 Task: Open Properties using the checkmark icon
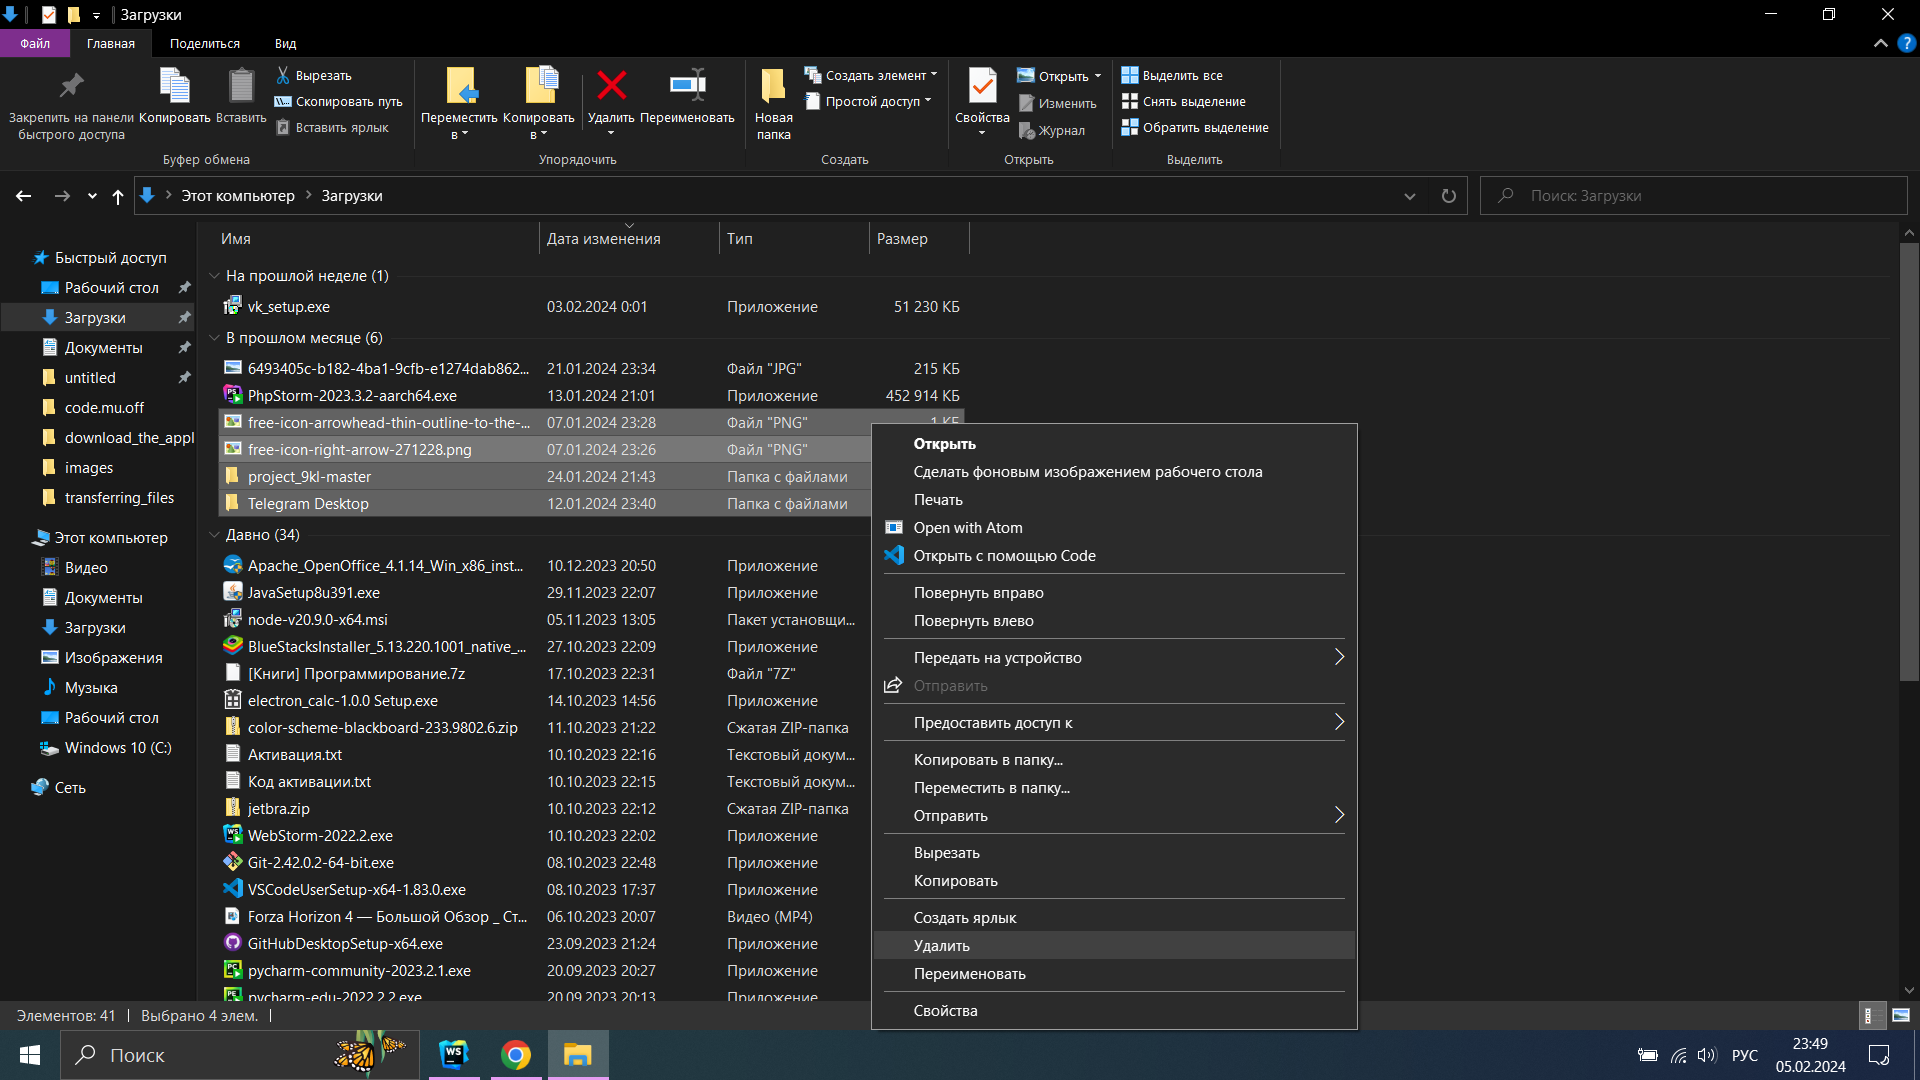click(x=982, y=86)
